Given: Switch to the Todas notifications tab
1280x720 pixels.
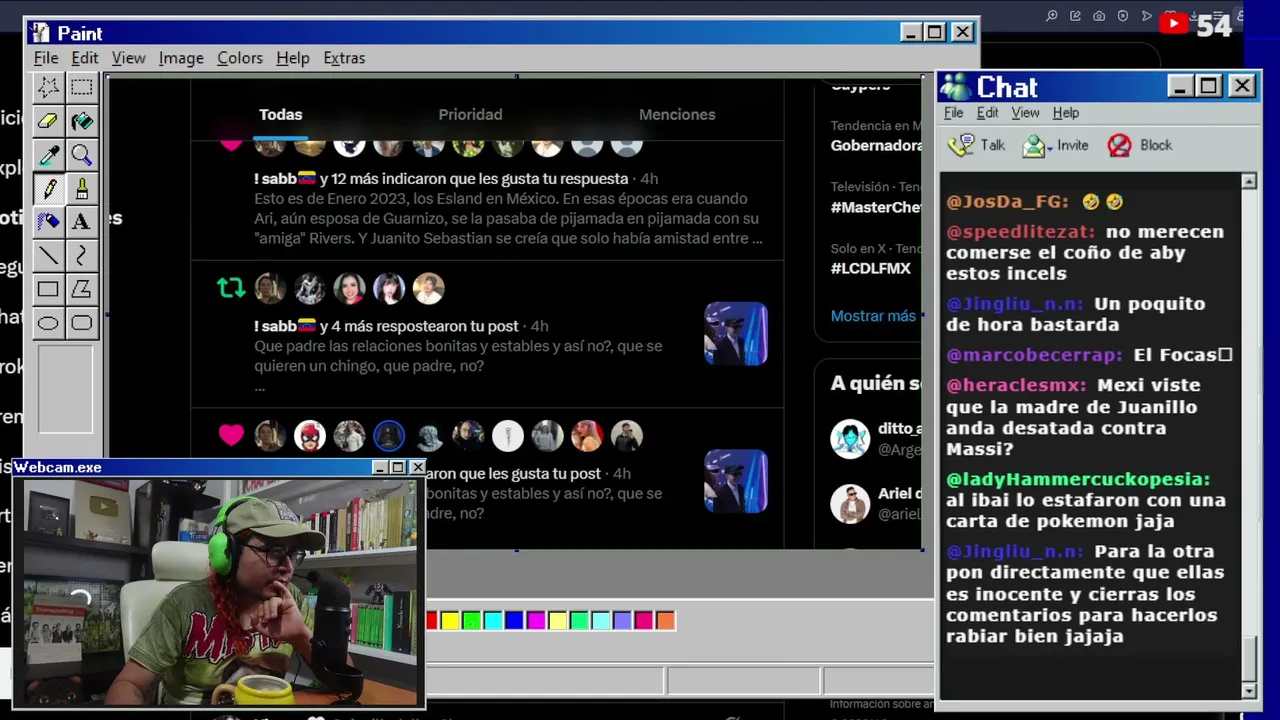Looking at the screenshot, I should (281, 115).
